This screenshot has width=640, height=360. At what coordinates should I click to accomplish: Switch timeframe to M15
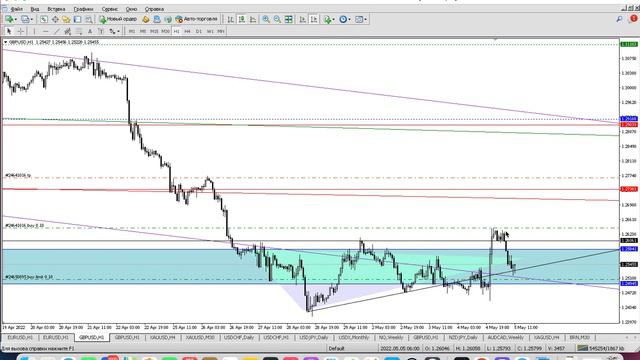154,31
